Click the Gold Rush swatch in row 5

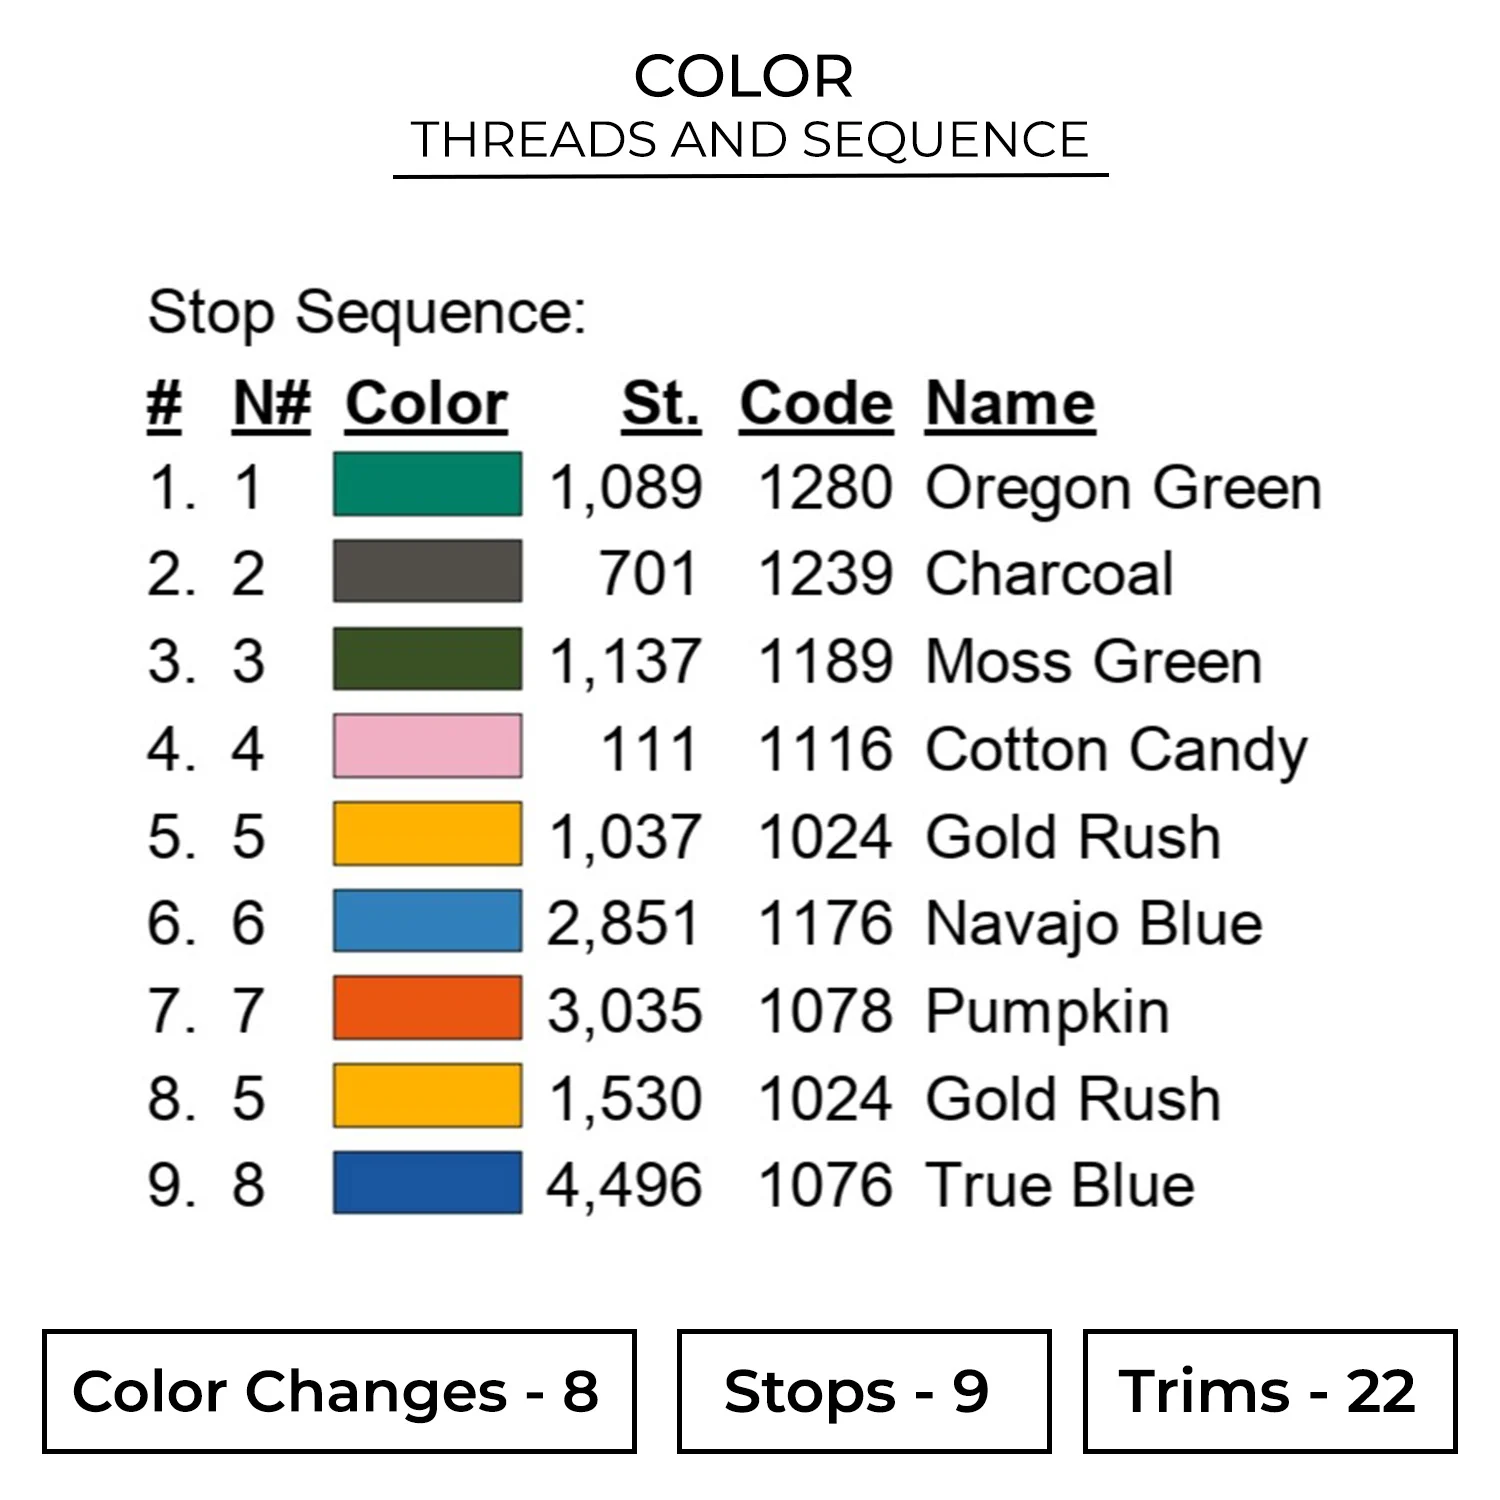[427, 834]
